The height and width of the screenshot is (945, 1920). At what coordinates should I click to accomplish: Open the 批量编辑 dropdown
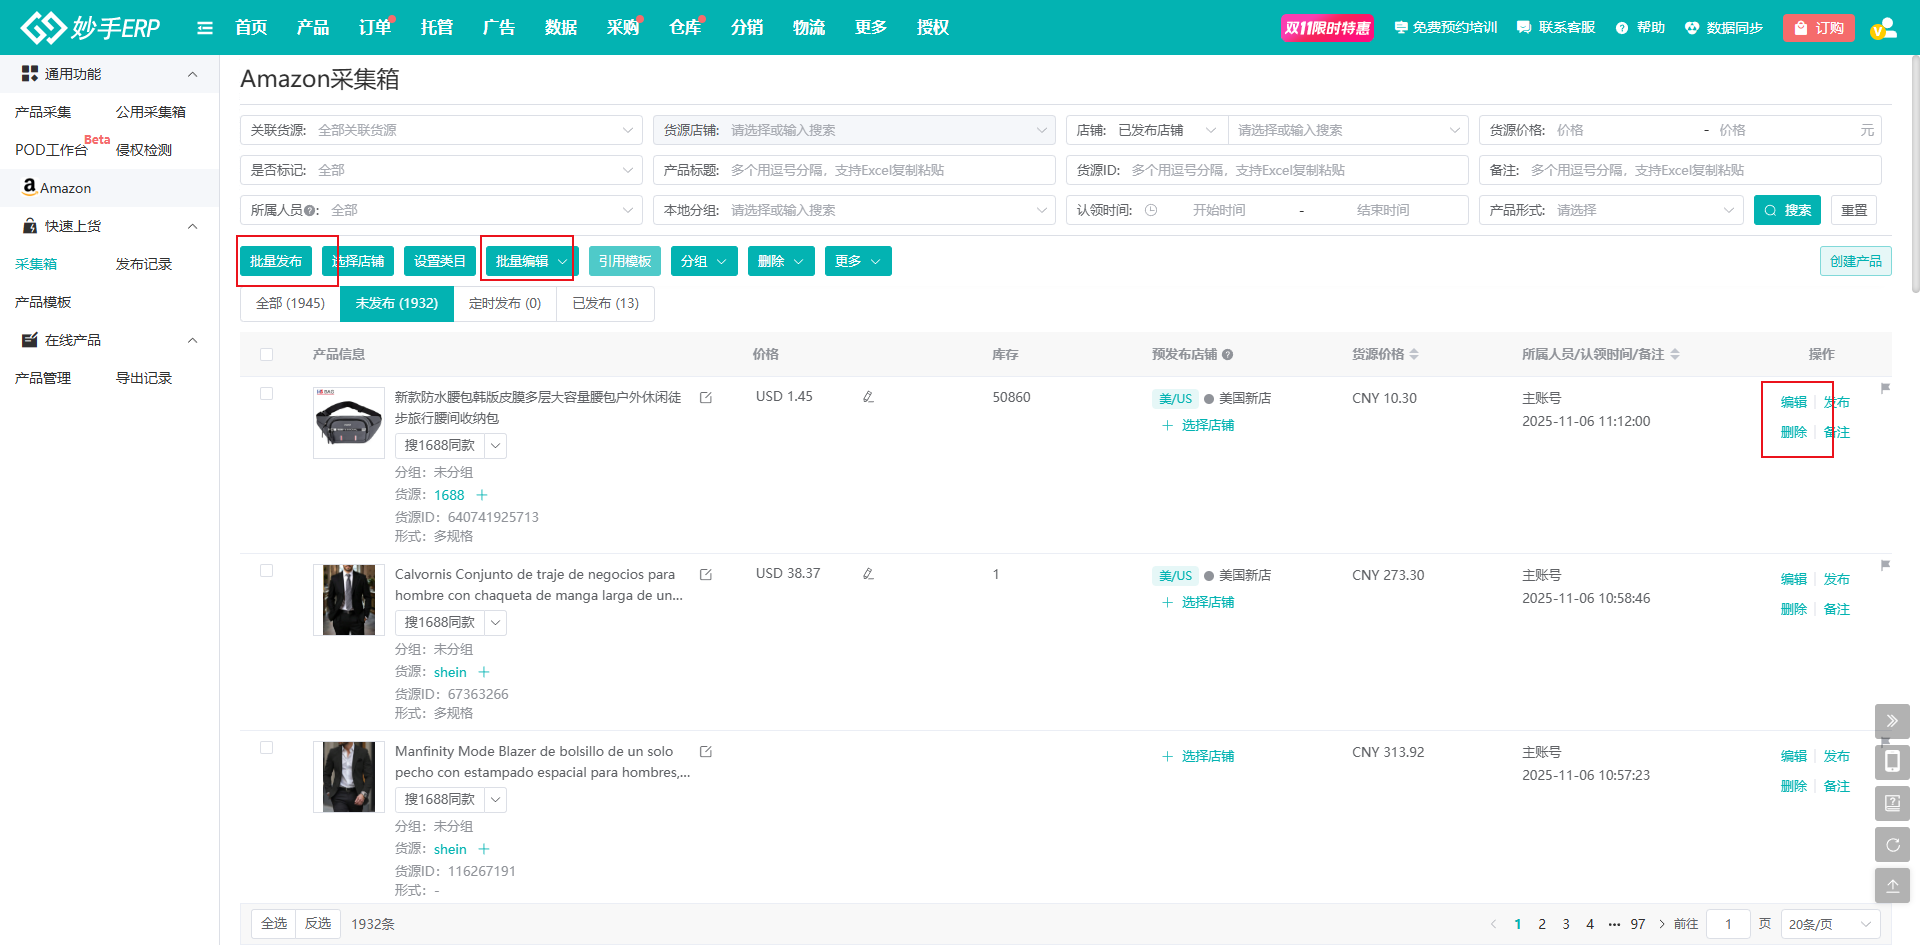click(531, 261)
